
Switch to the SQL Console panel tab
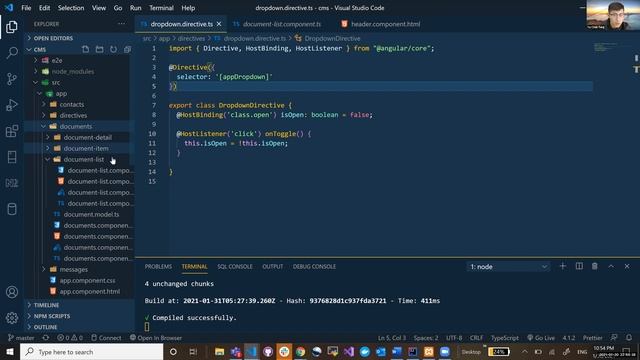[235, 266]
